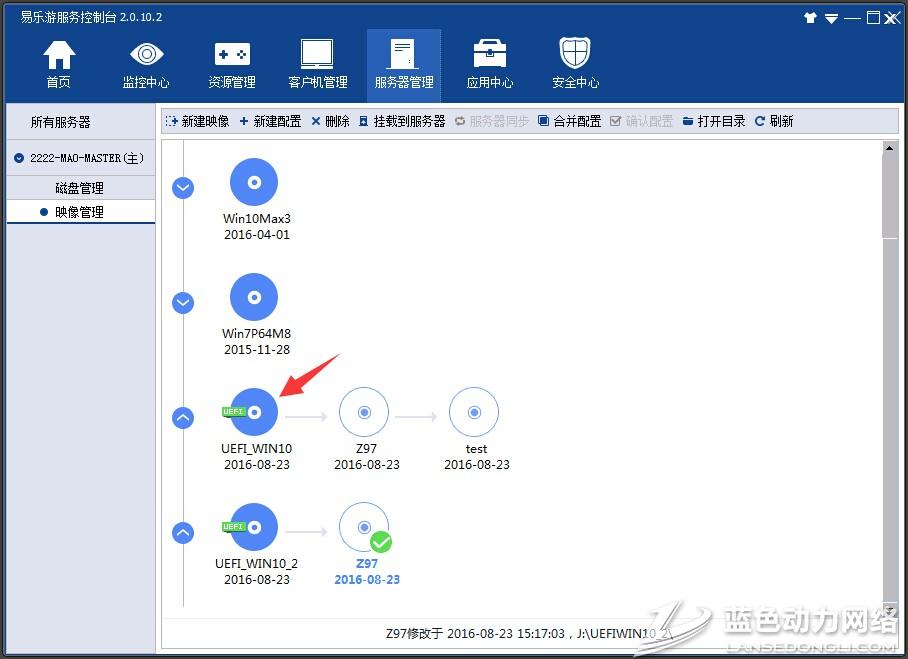Select the Z97 configuration under UEFI_WIN10
The image size is (908, 659).
(x=364, y=412)
